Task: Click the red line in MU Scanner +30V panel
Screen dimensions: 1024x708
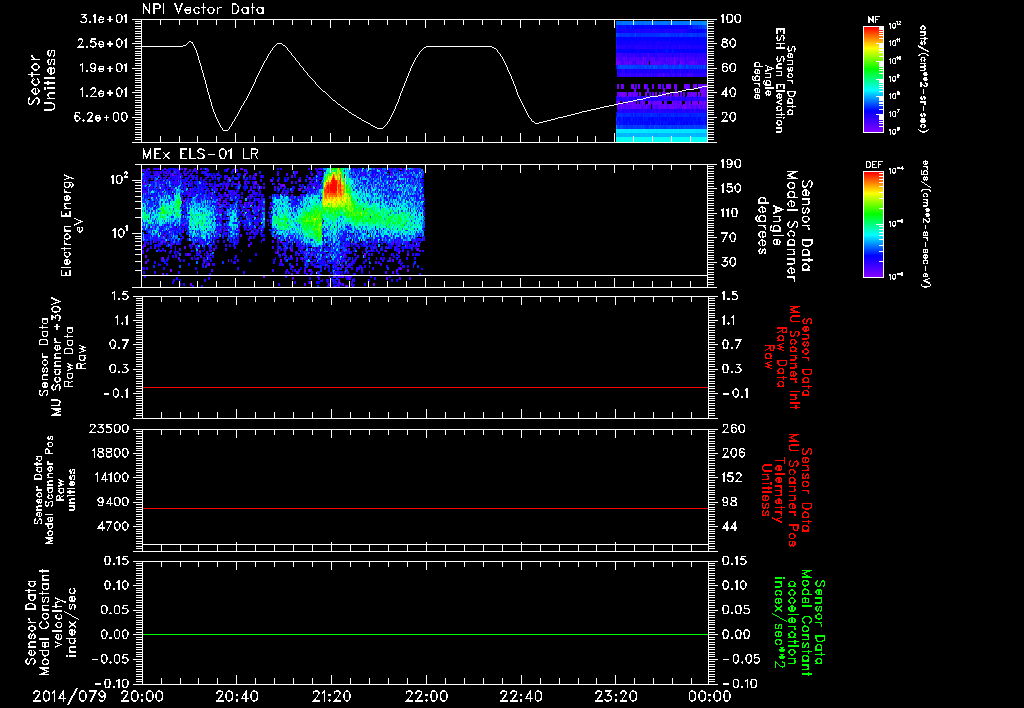Action: 424,387
